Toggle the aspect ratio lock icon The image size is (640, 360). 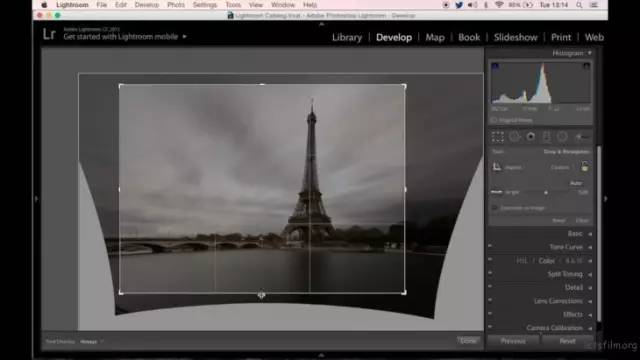click(x=584, y=166)
